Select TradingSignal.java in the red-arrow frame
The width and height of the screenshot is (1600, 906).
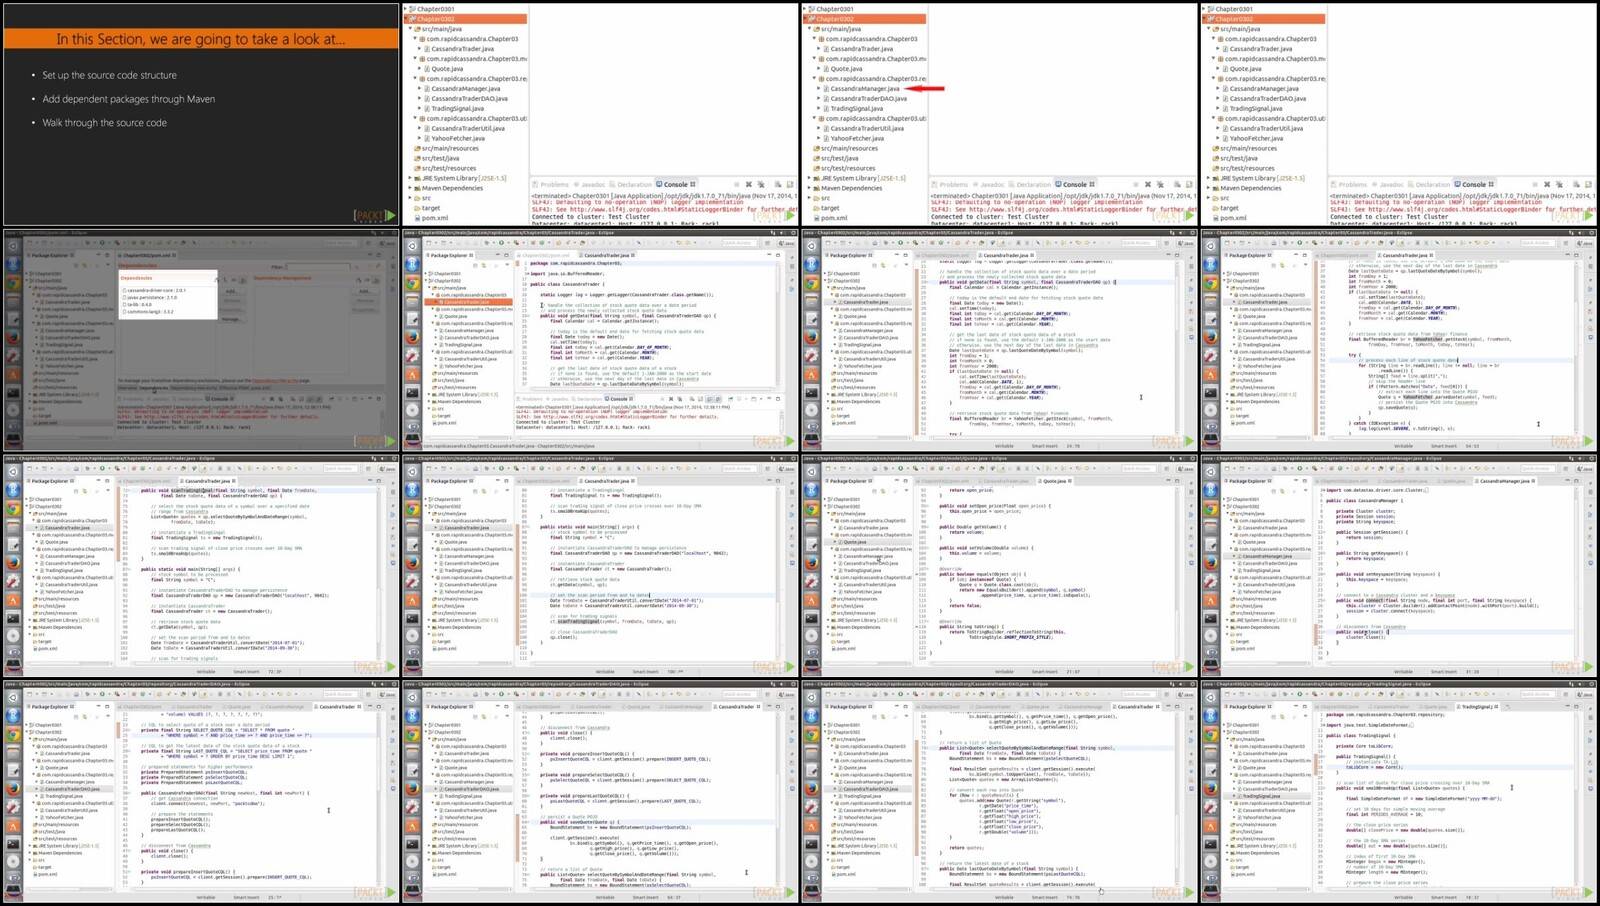[857, 109]
